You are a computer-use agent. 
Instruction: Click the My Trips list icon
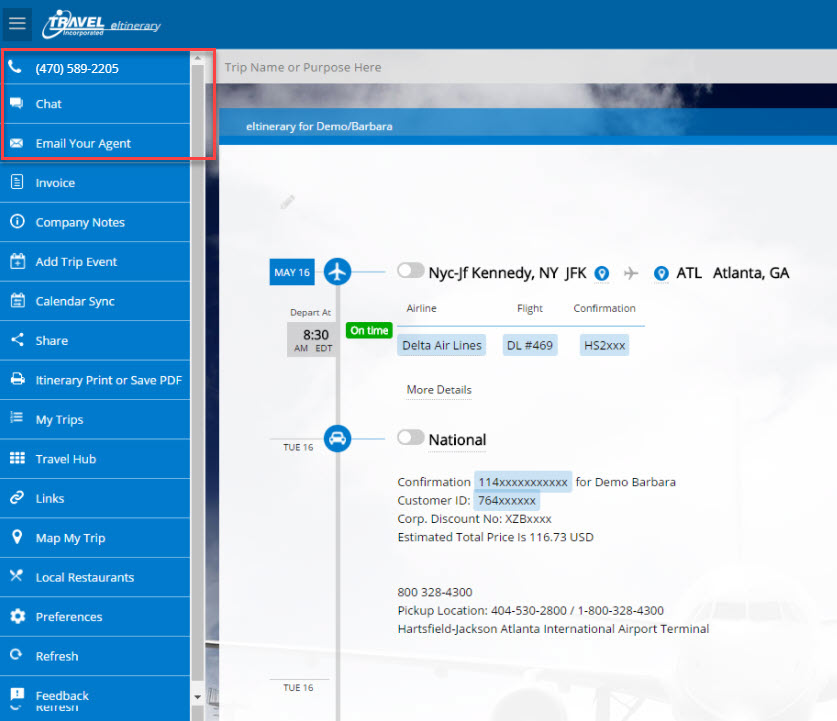17,417
